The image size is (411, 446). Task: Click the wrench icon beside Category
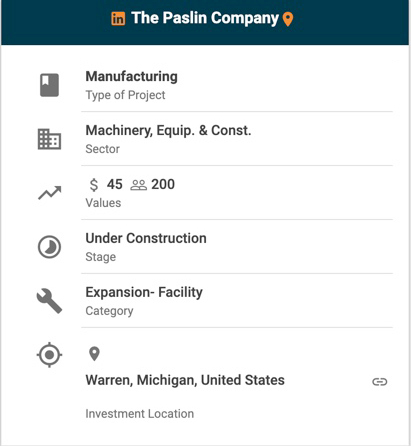pyautogui.click(x=49, y=301)
